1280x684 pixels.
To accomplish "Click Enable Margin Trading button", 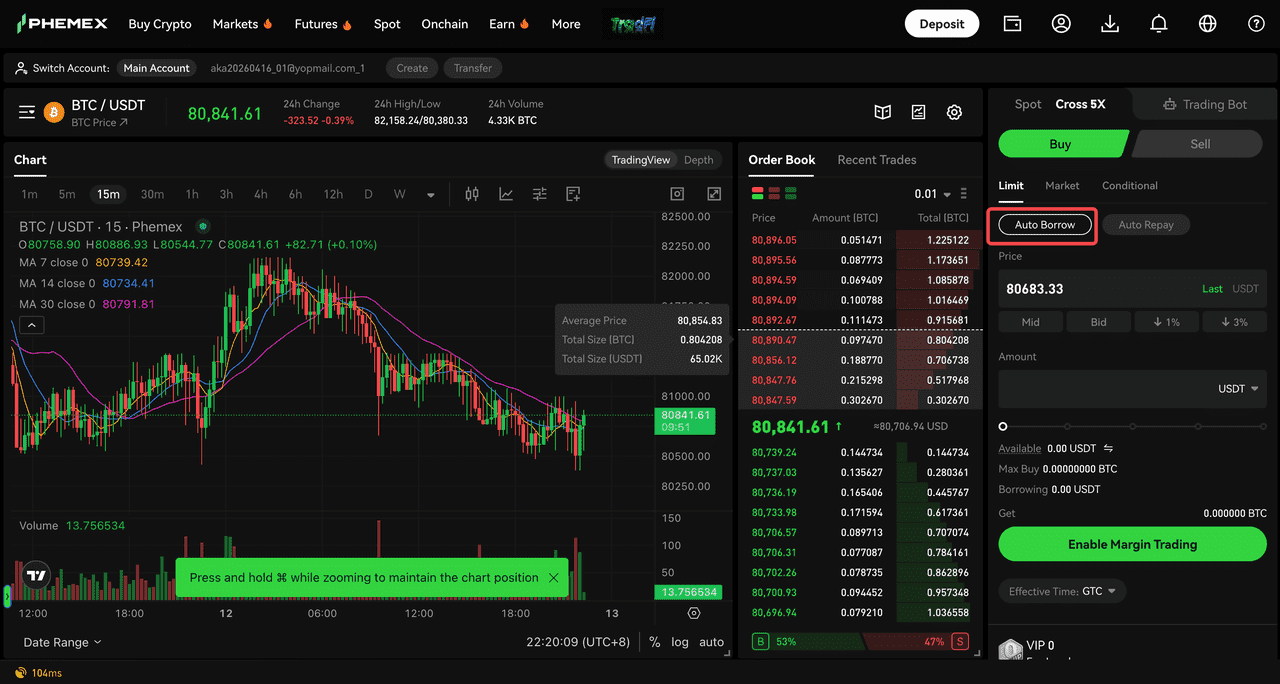I will (x=1132, y=544).
